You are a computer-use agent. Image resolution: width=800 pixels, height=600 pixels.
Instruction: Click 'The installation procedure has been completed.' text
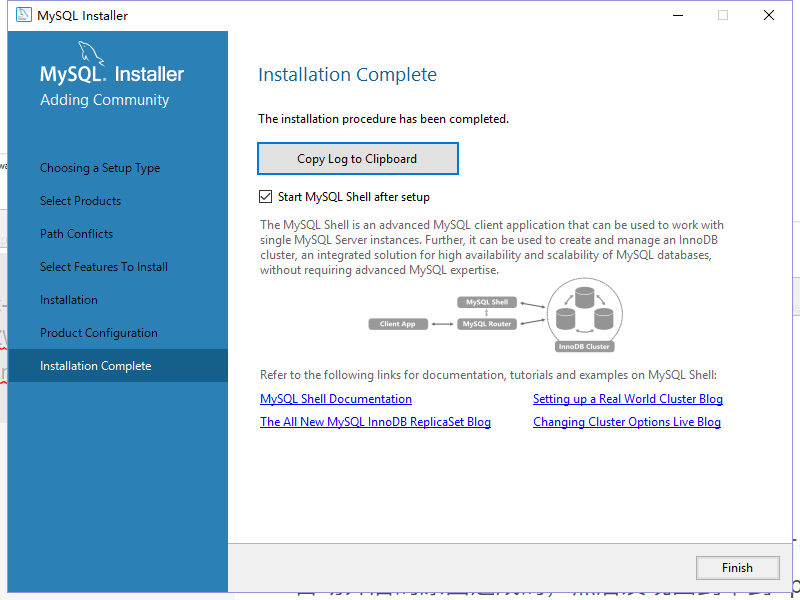[x=384, y=119]
